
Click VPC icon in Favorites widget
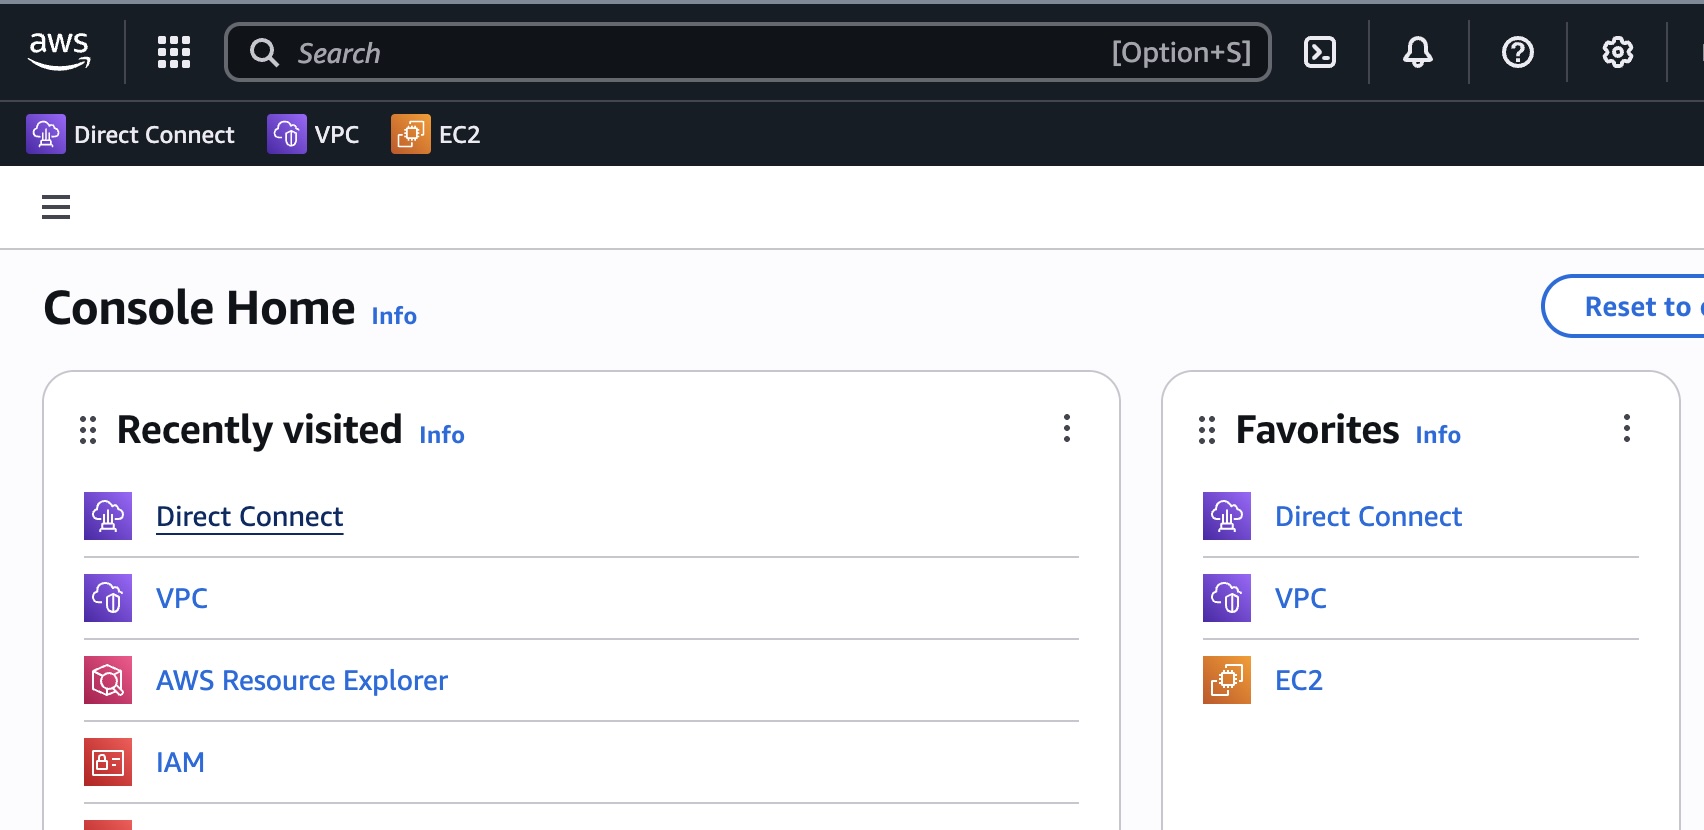pyautogui.click(x=1227, y=598)
